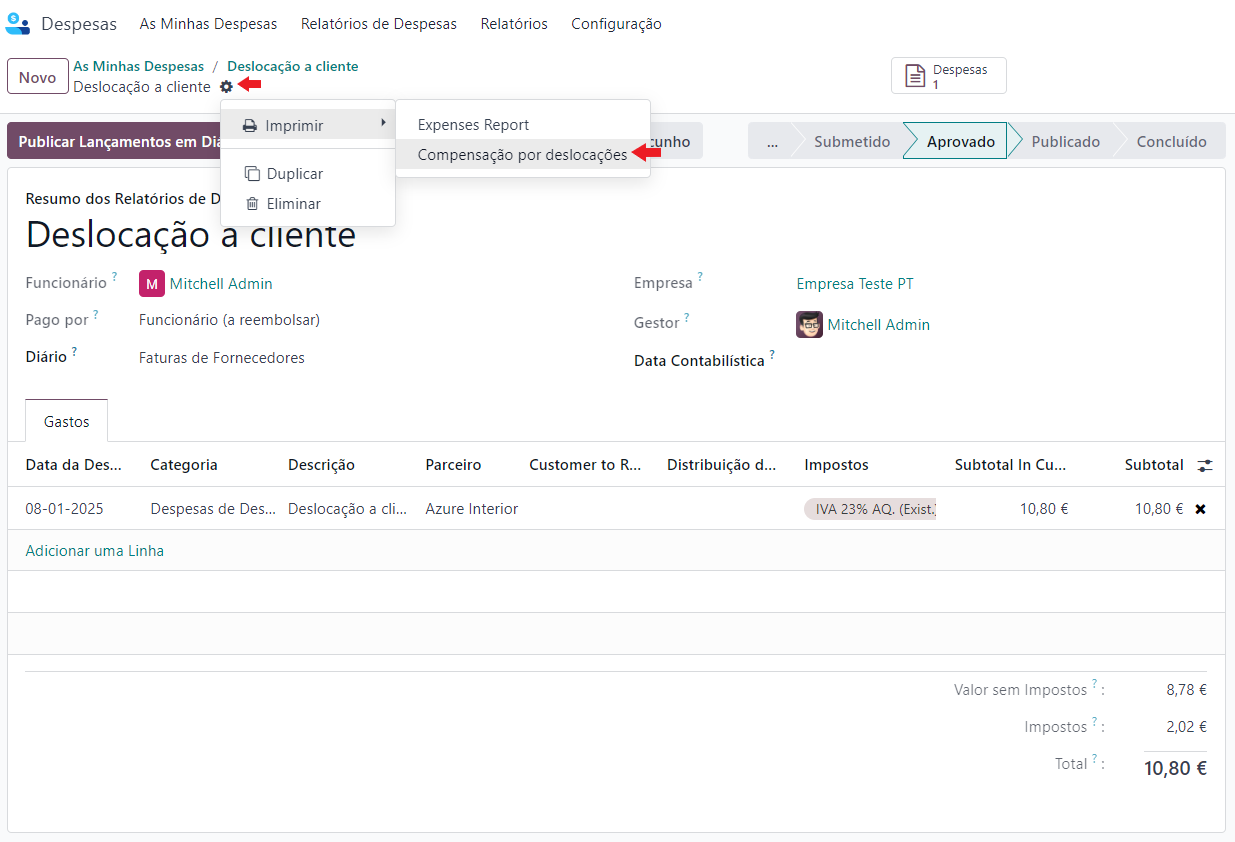
Task: Switch to the Gastos tab
Action: (67, 422)
